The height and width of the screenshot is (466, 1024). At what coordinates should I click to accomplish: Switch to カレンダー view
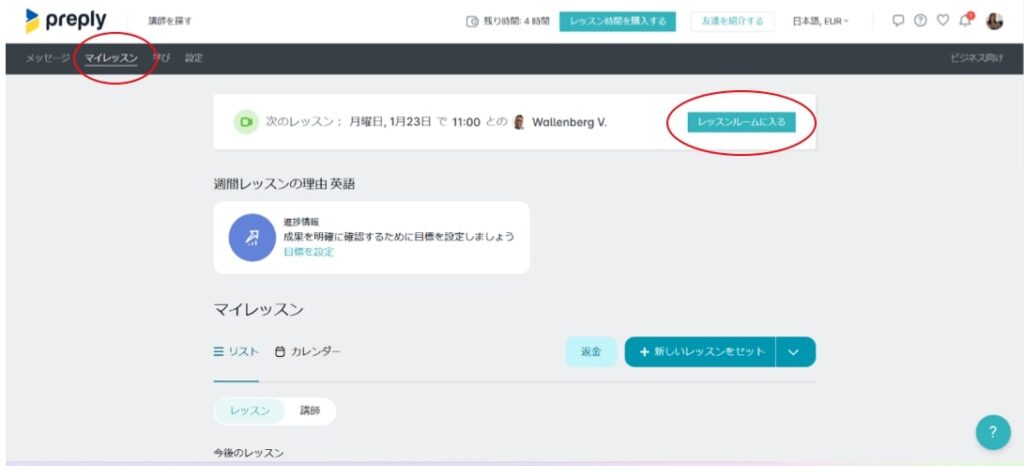308,352
